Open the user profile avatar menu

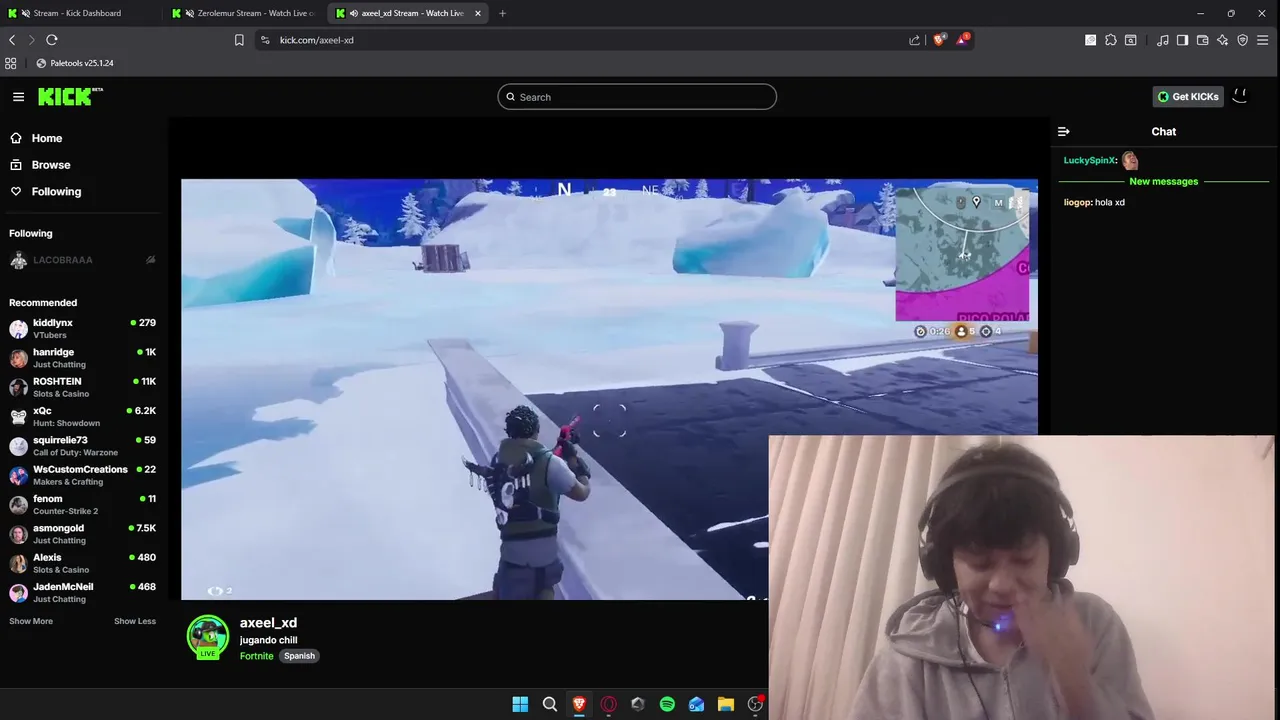coord(1240,96)
